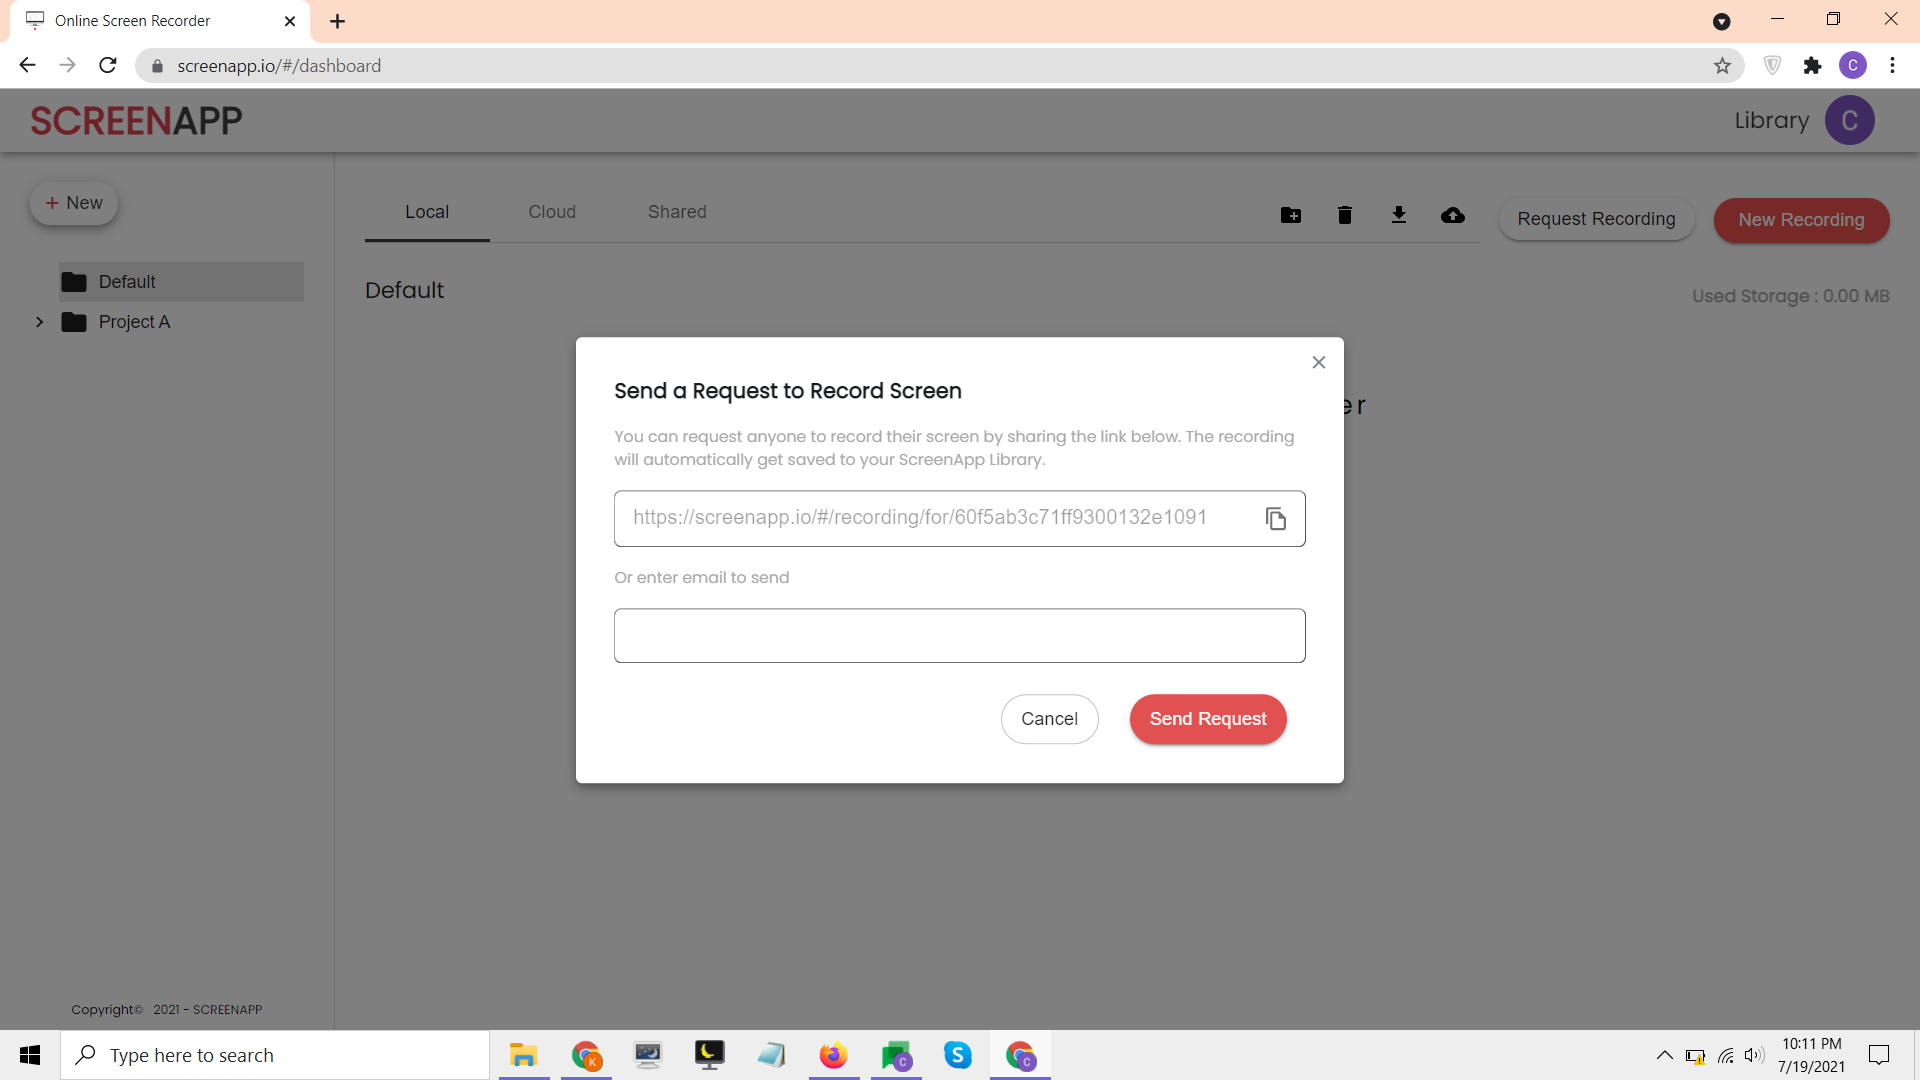Open Chrome's three-dot menu
This screenshot has height=1080, width=1920.
click(x=1892, y=66)
